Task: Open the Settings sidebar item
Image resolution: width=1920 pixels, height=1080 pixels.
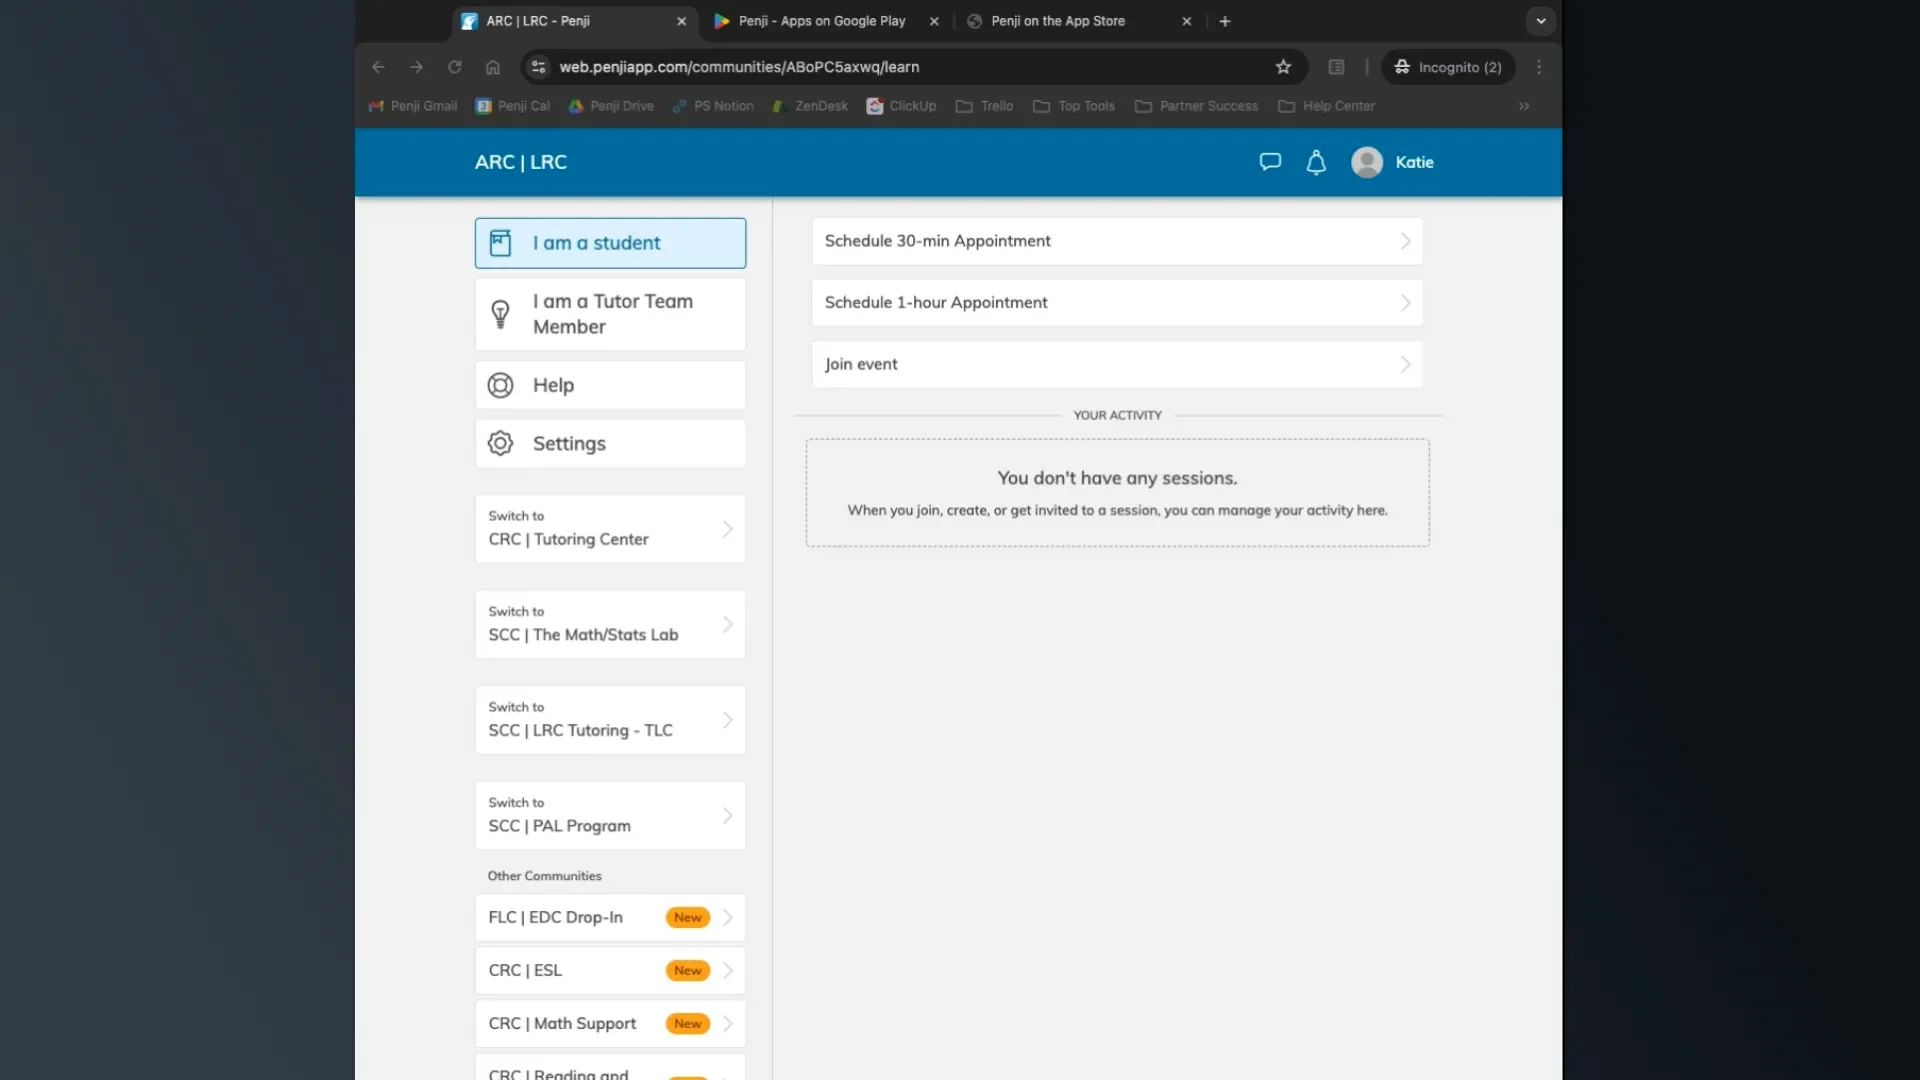Action: coord(610,443)
